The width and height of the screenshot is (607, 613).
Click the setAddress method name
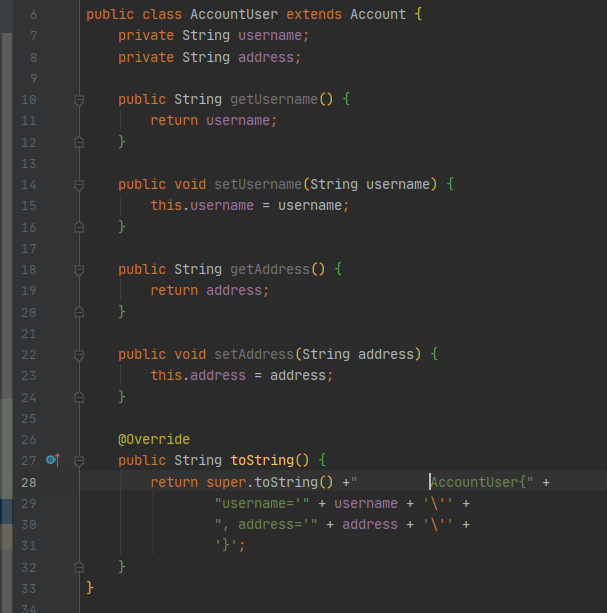click(254, 354)
